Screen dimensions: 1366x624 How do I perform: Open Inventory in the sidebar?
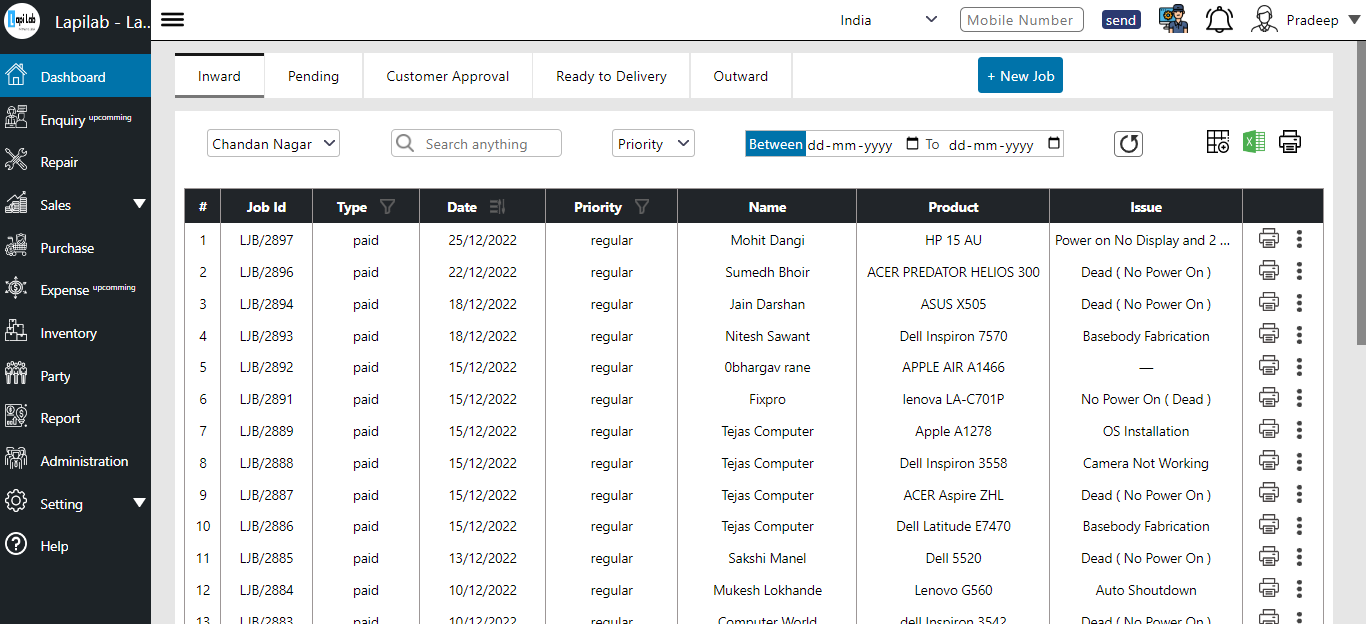(75, 333)
